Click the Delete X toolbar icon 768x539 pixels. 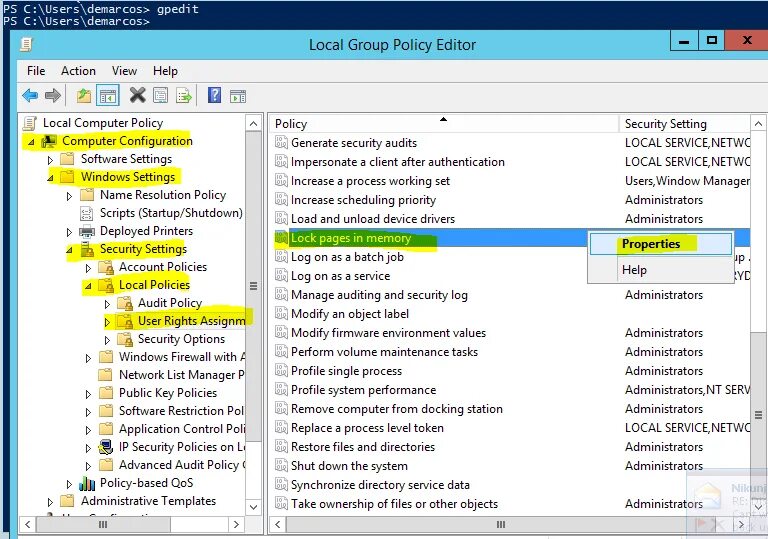pos(138,95)
